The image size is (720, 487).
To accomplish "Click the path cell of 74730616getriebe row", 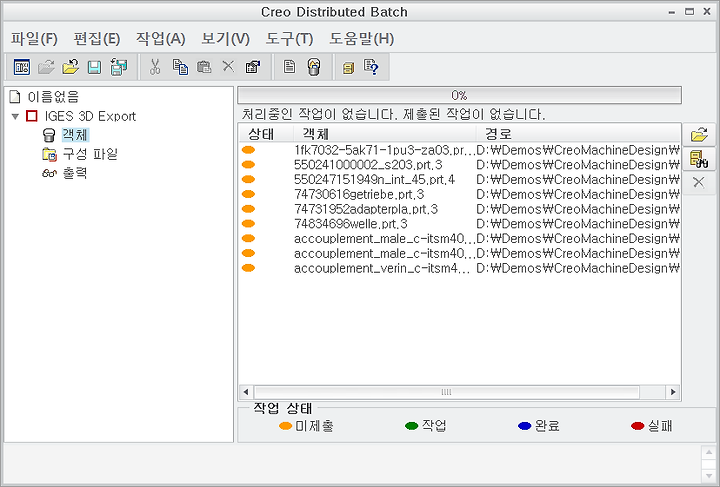I will tap(578, 194).
